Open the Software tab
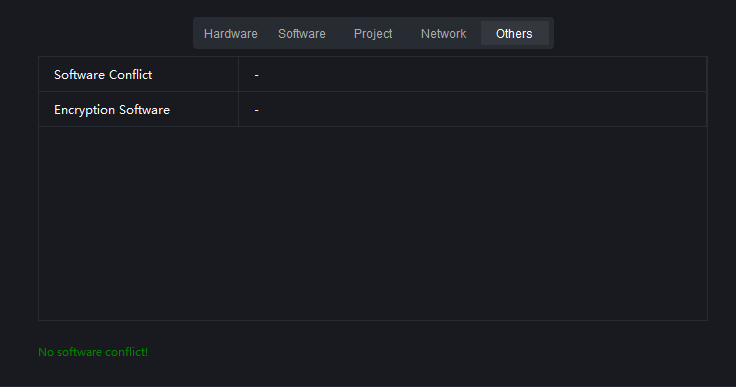Screen dimensions: 736x387 coord(302,33)
